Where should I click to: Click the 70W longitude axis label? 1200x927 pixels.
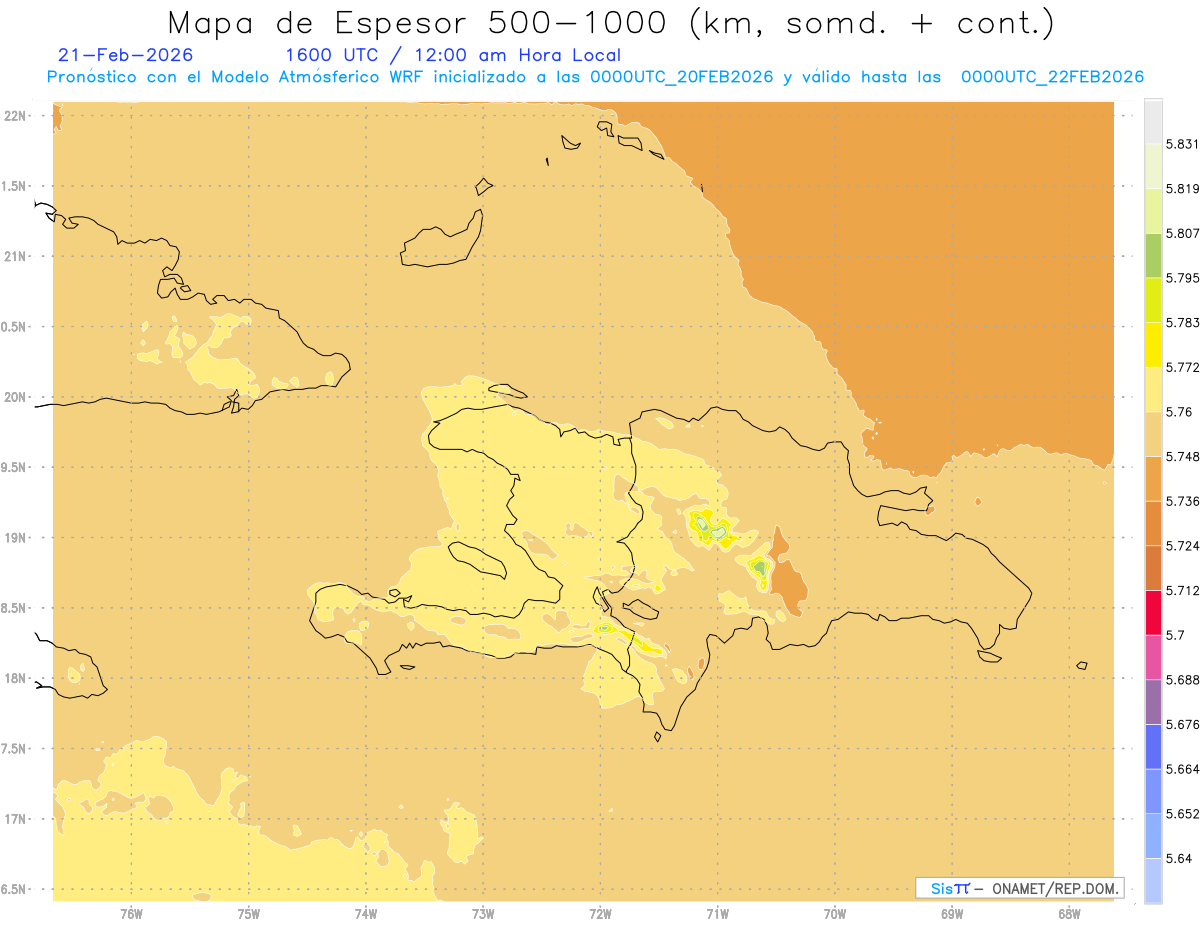click(x=835, y=913)
